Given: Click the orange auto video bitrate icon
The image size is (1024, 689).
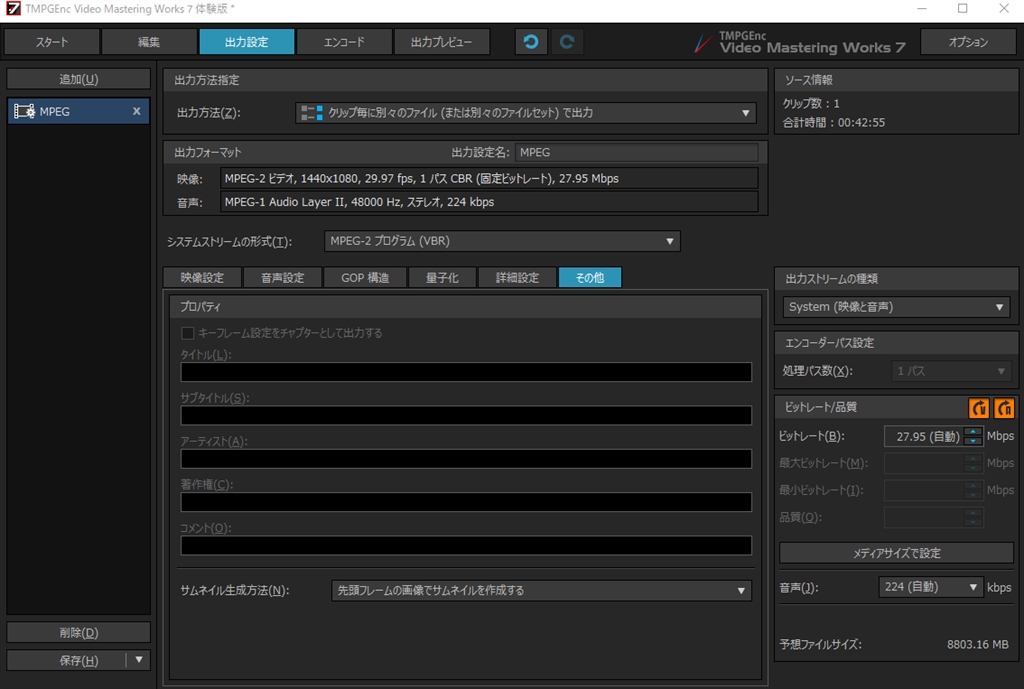Looking at the screenshot, I should [978, 407].
